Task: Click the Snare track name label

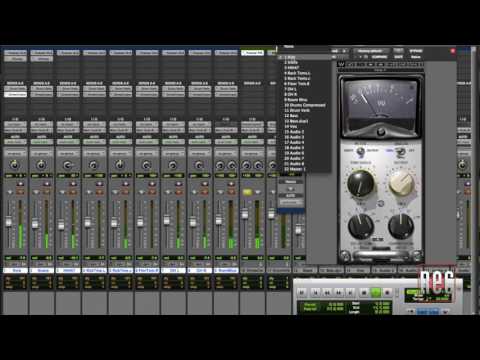Action: click(41, 270)
